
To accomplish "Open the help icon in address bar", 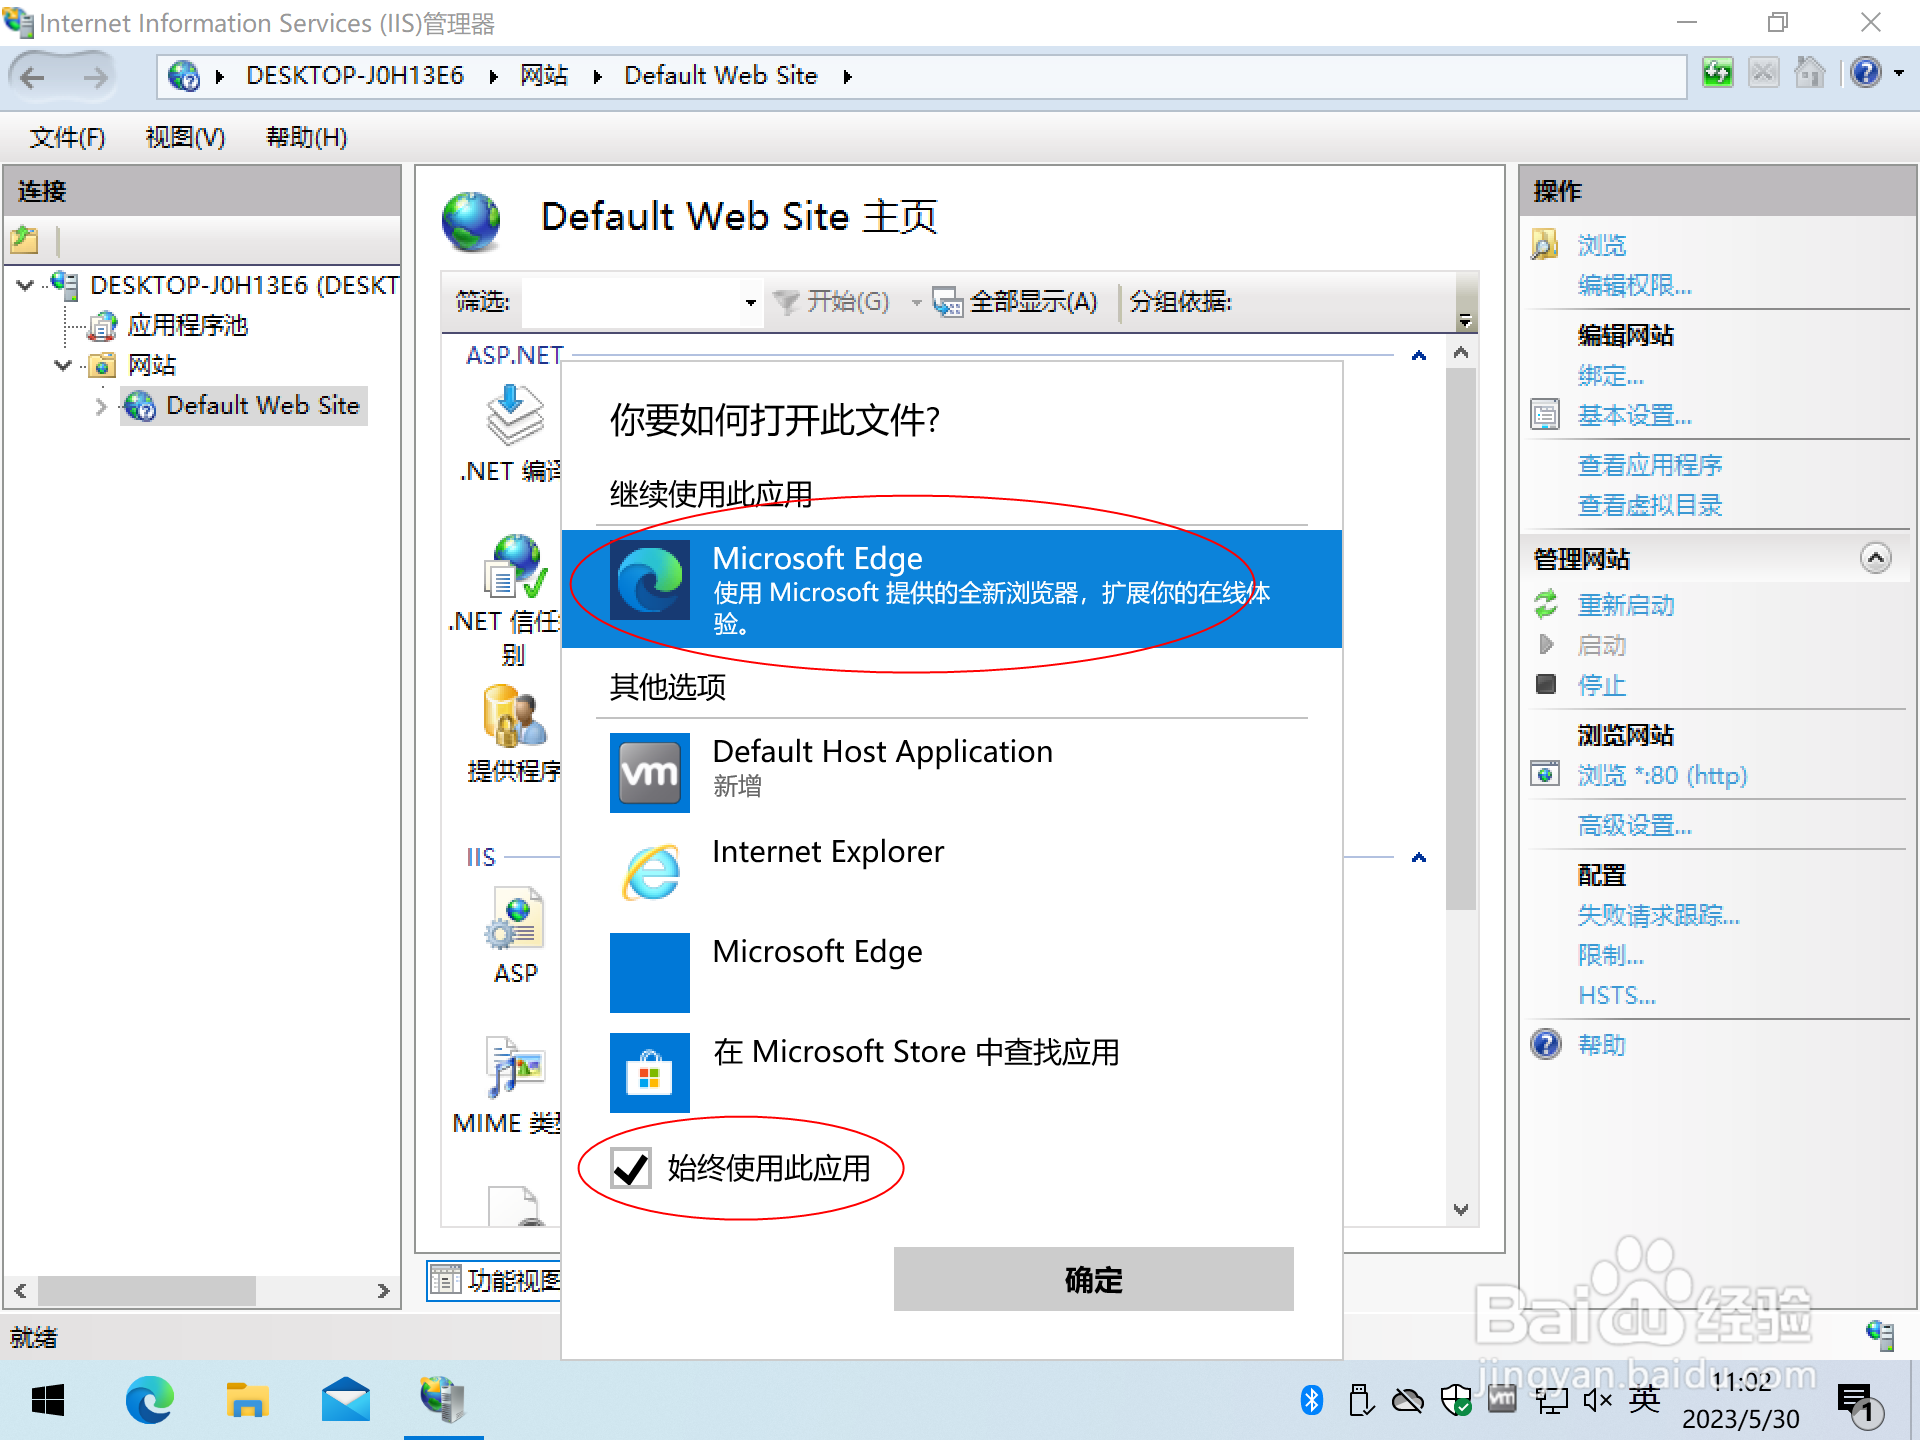I will coord(1866,74).
